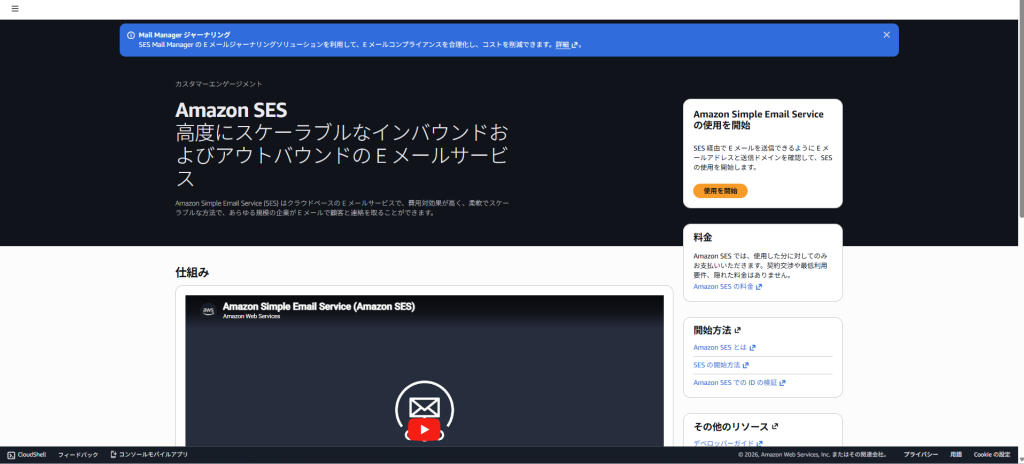The image size is (1024, 464).
Task: Click external link icon beside 開始方法 heading
Action: tap(738, 330)
